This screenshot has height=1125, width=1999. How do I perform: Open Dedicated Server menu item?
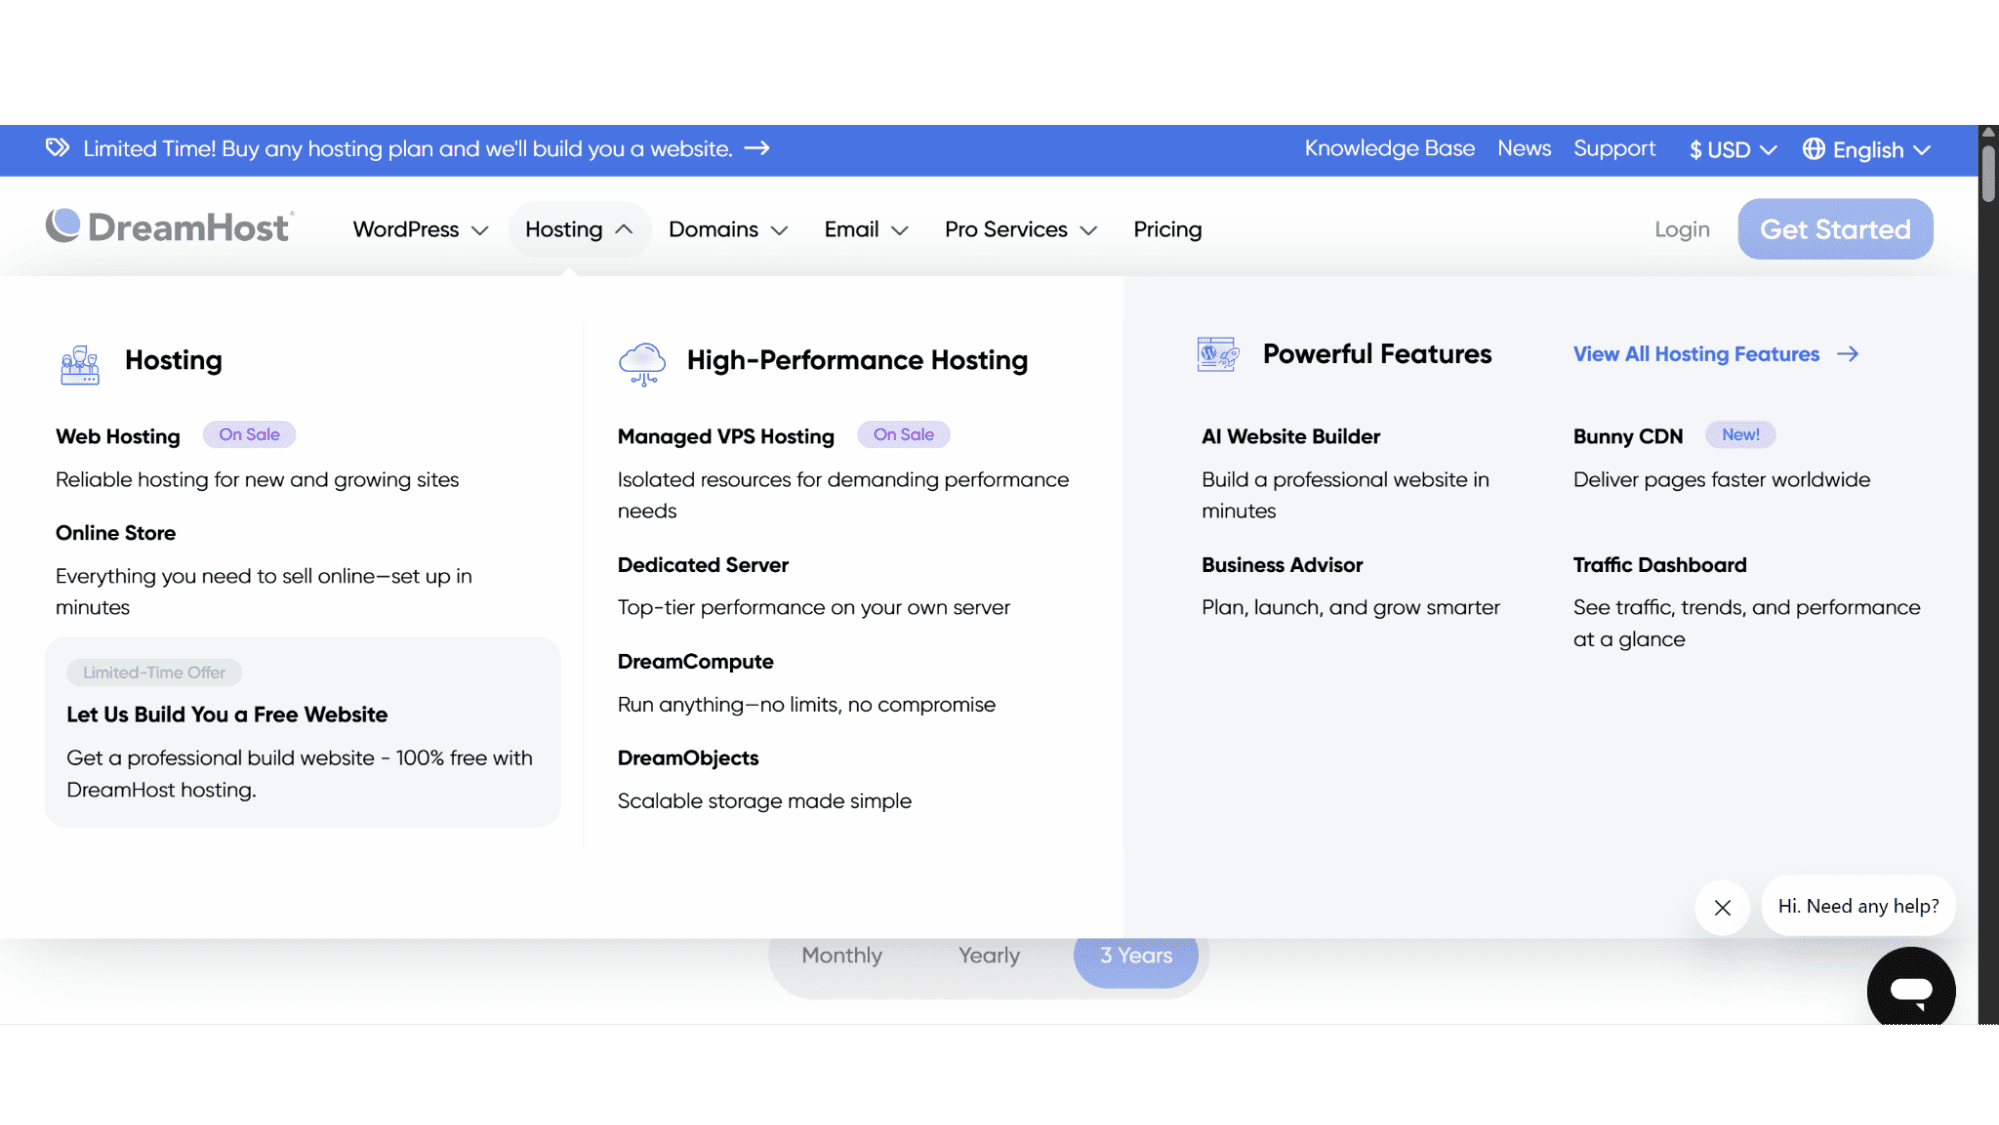(703, 565)
